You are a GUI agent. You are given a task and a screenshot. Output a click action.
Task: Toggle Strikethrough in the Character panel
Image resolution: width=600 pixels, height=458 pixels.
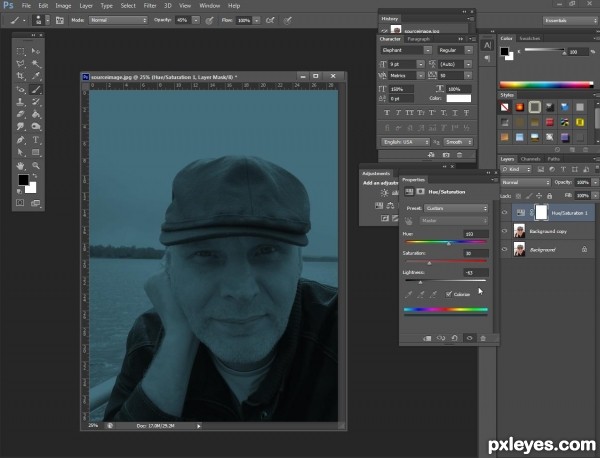pos(466,113)
